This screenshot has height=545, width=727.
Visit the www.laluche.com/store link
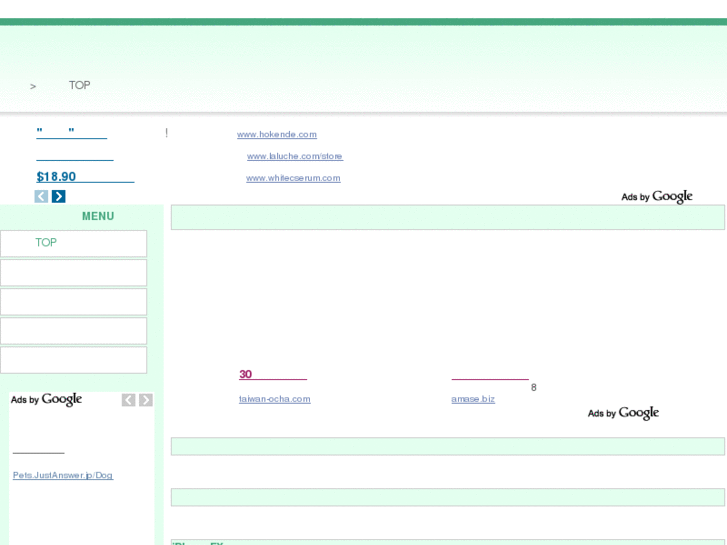(x=294, y=157)
